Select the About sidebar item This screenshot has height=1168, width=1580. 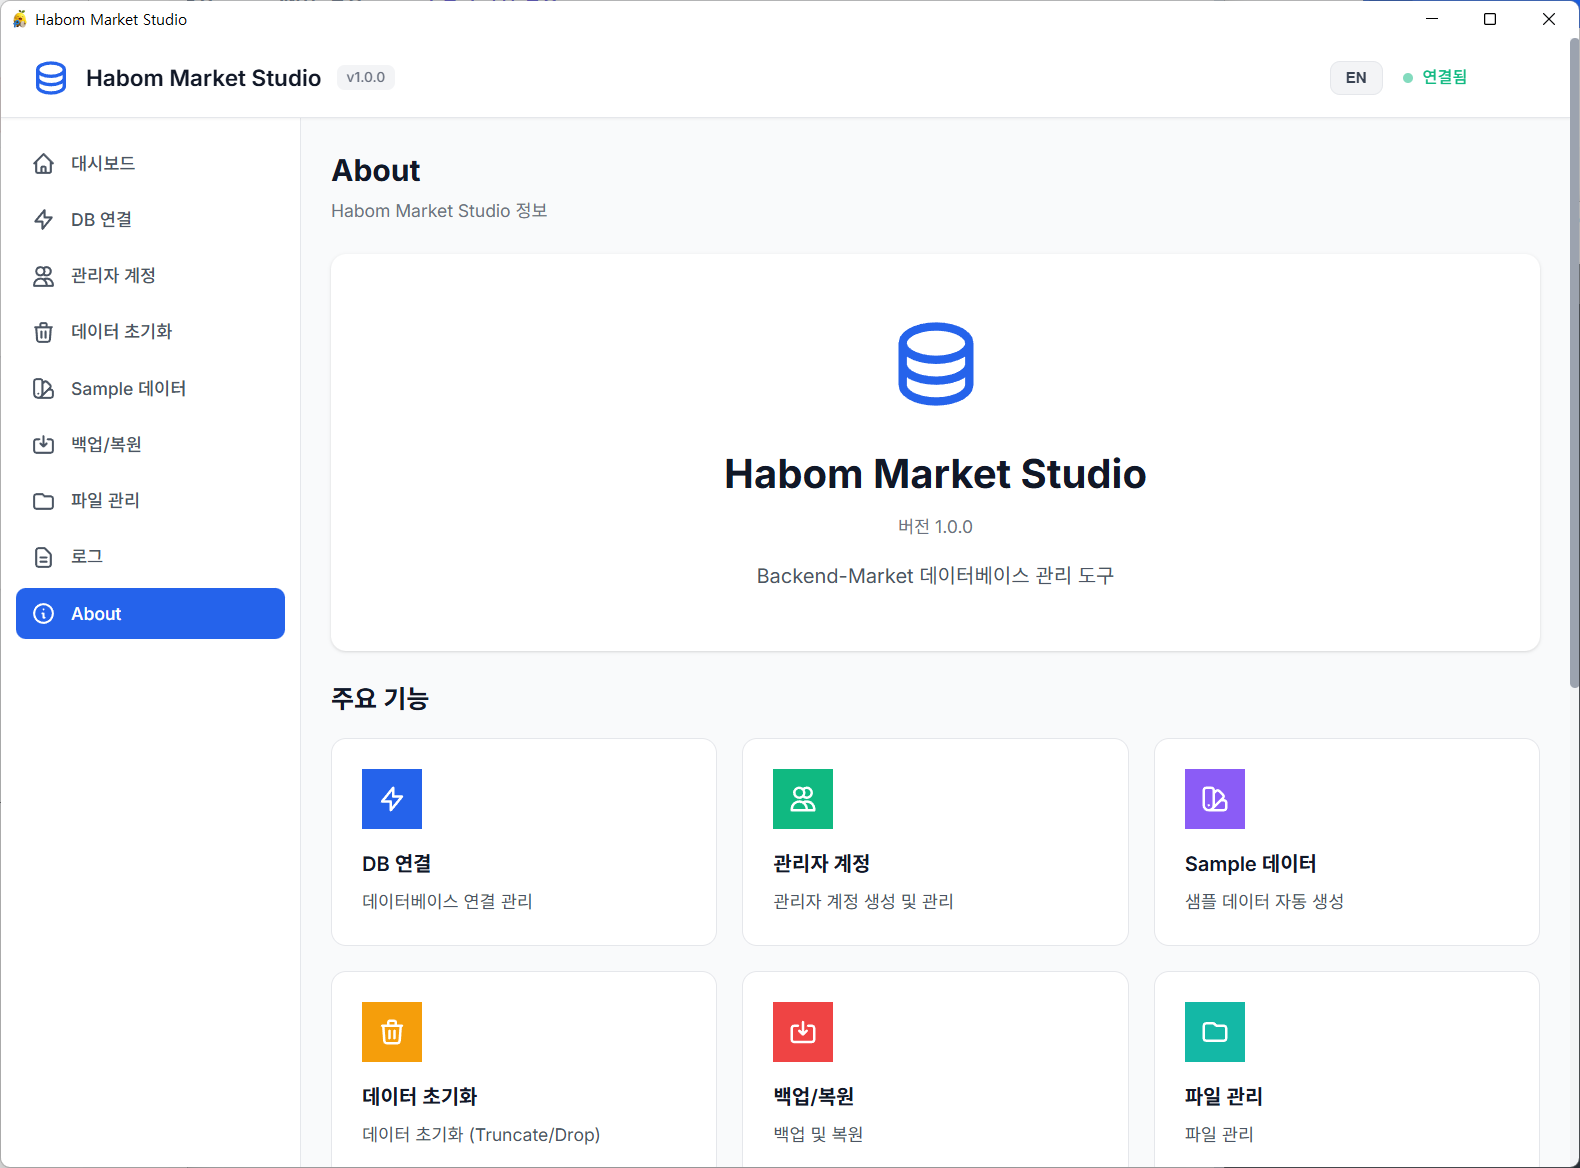[x=150, y=613]
